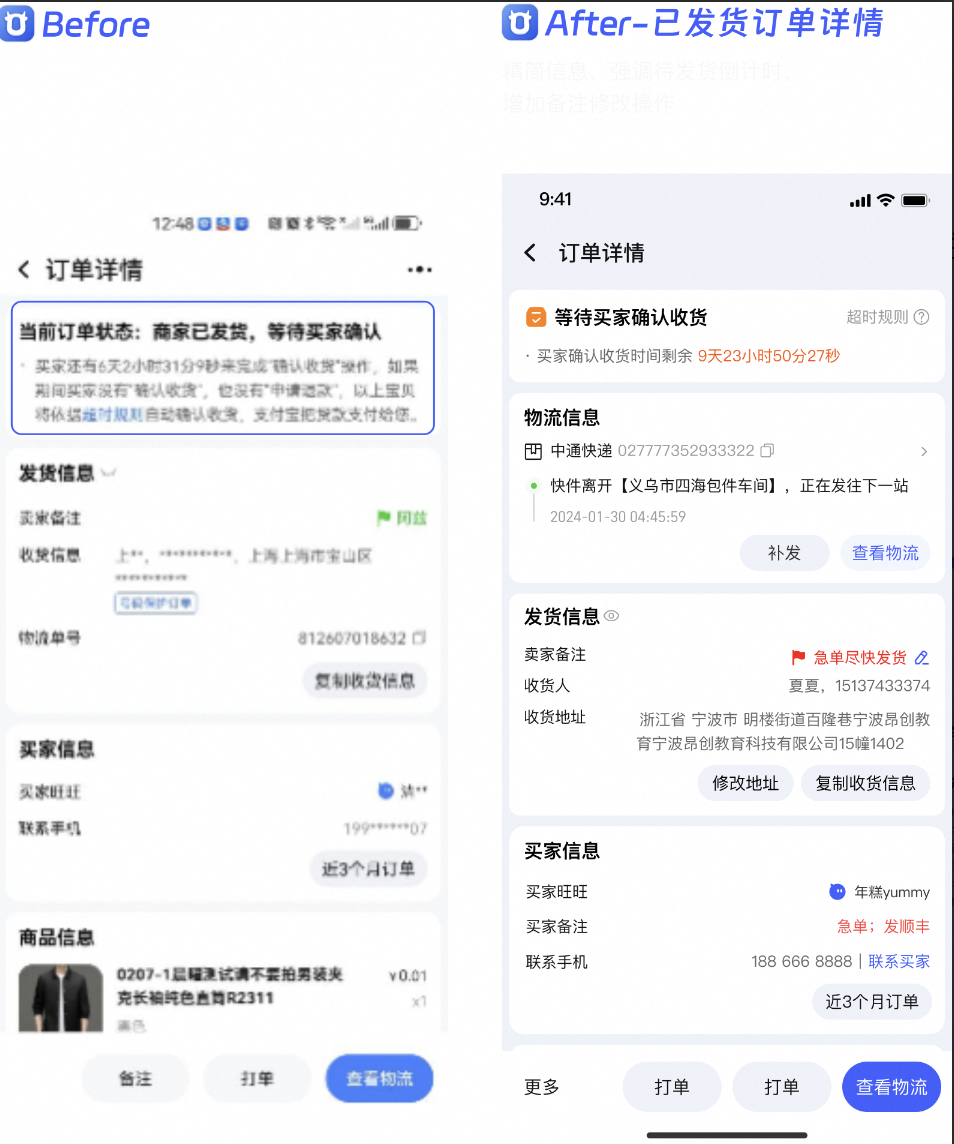Click the Wangwang icon beside 年糕yummy

pos(837,892)
